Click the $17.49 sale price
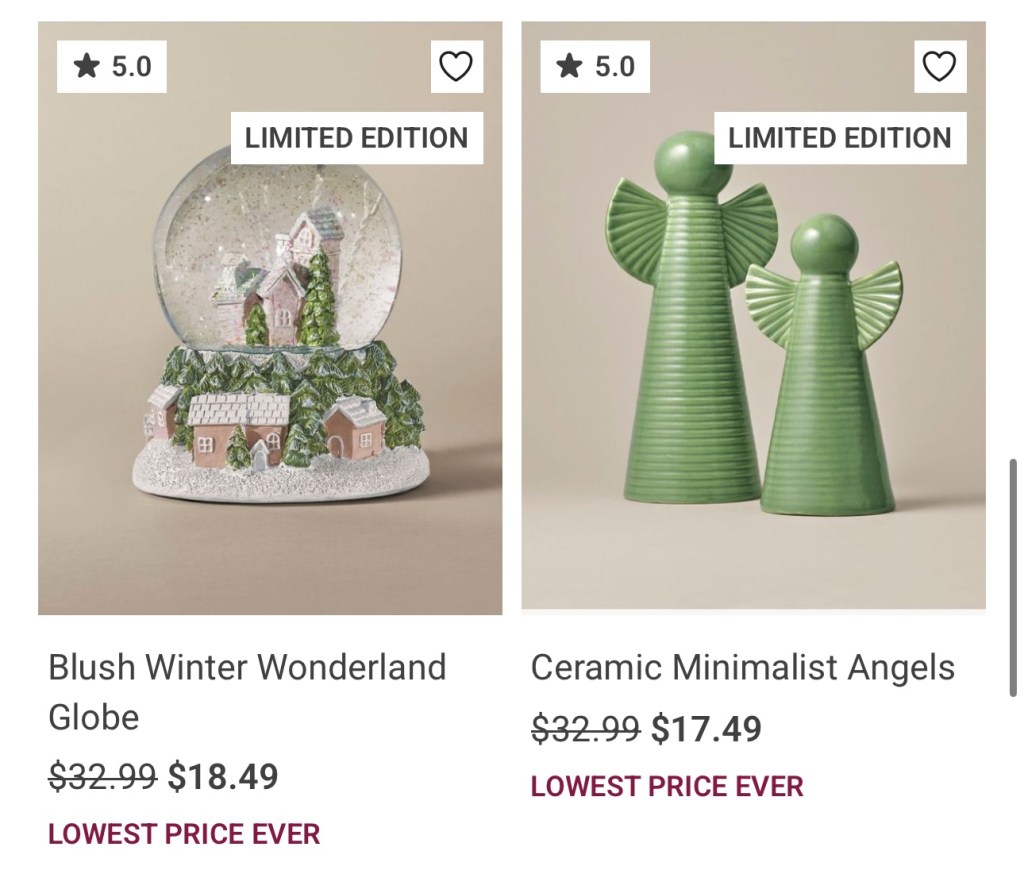 (x=706, y=729)
